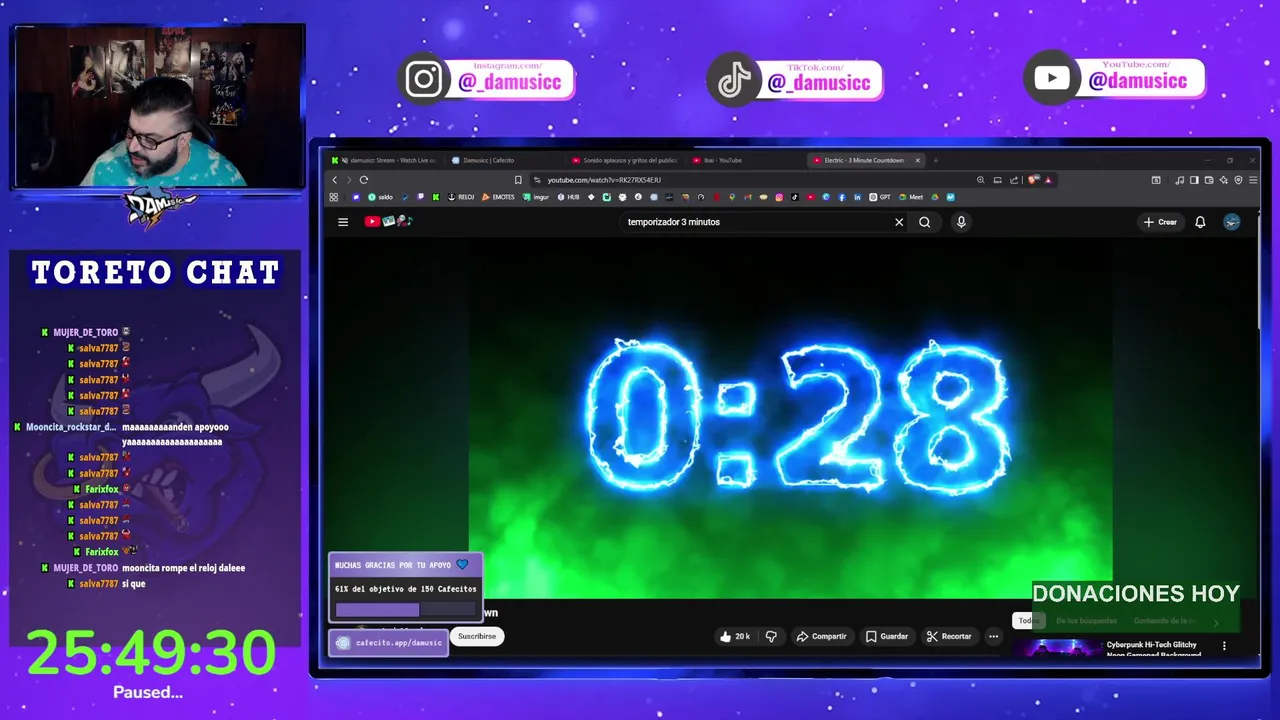The width and height of the screenshot is (1280, 720).
Task: Open the HUB bookmark
Action: pos(568,197)
